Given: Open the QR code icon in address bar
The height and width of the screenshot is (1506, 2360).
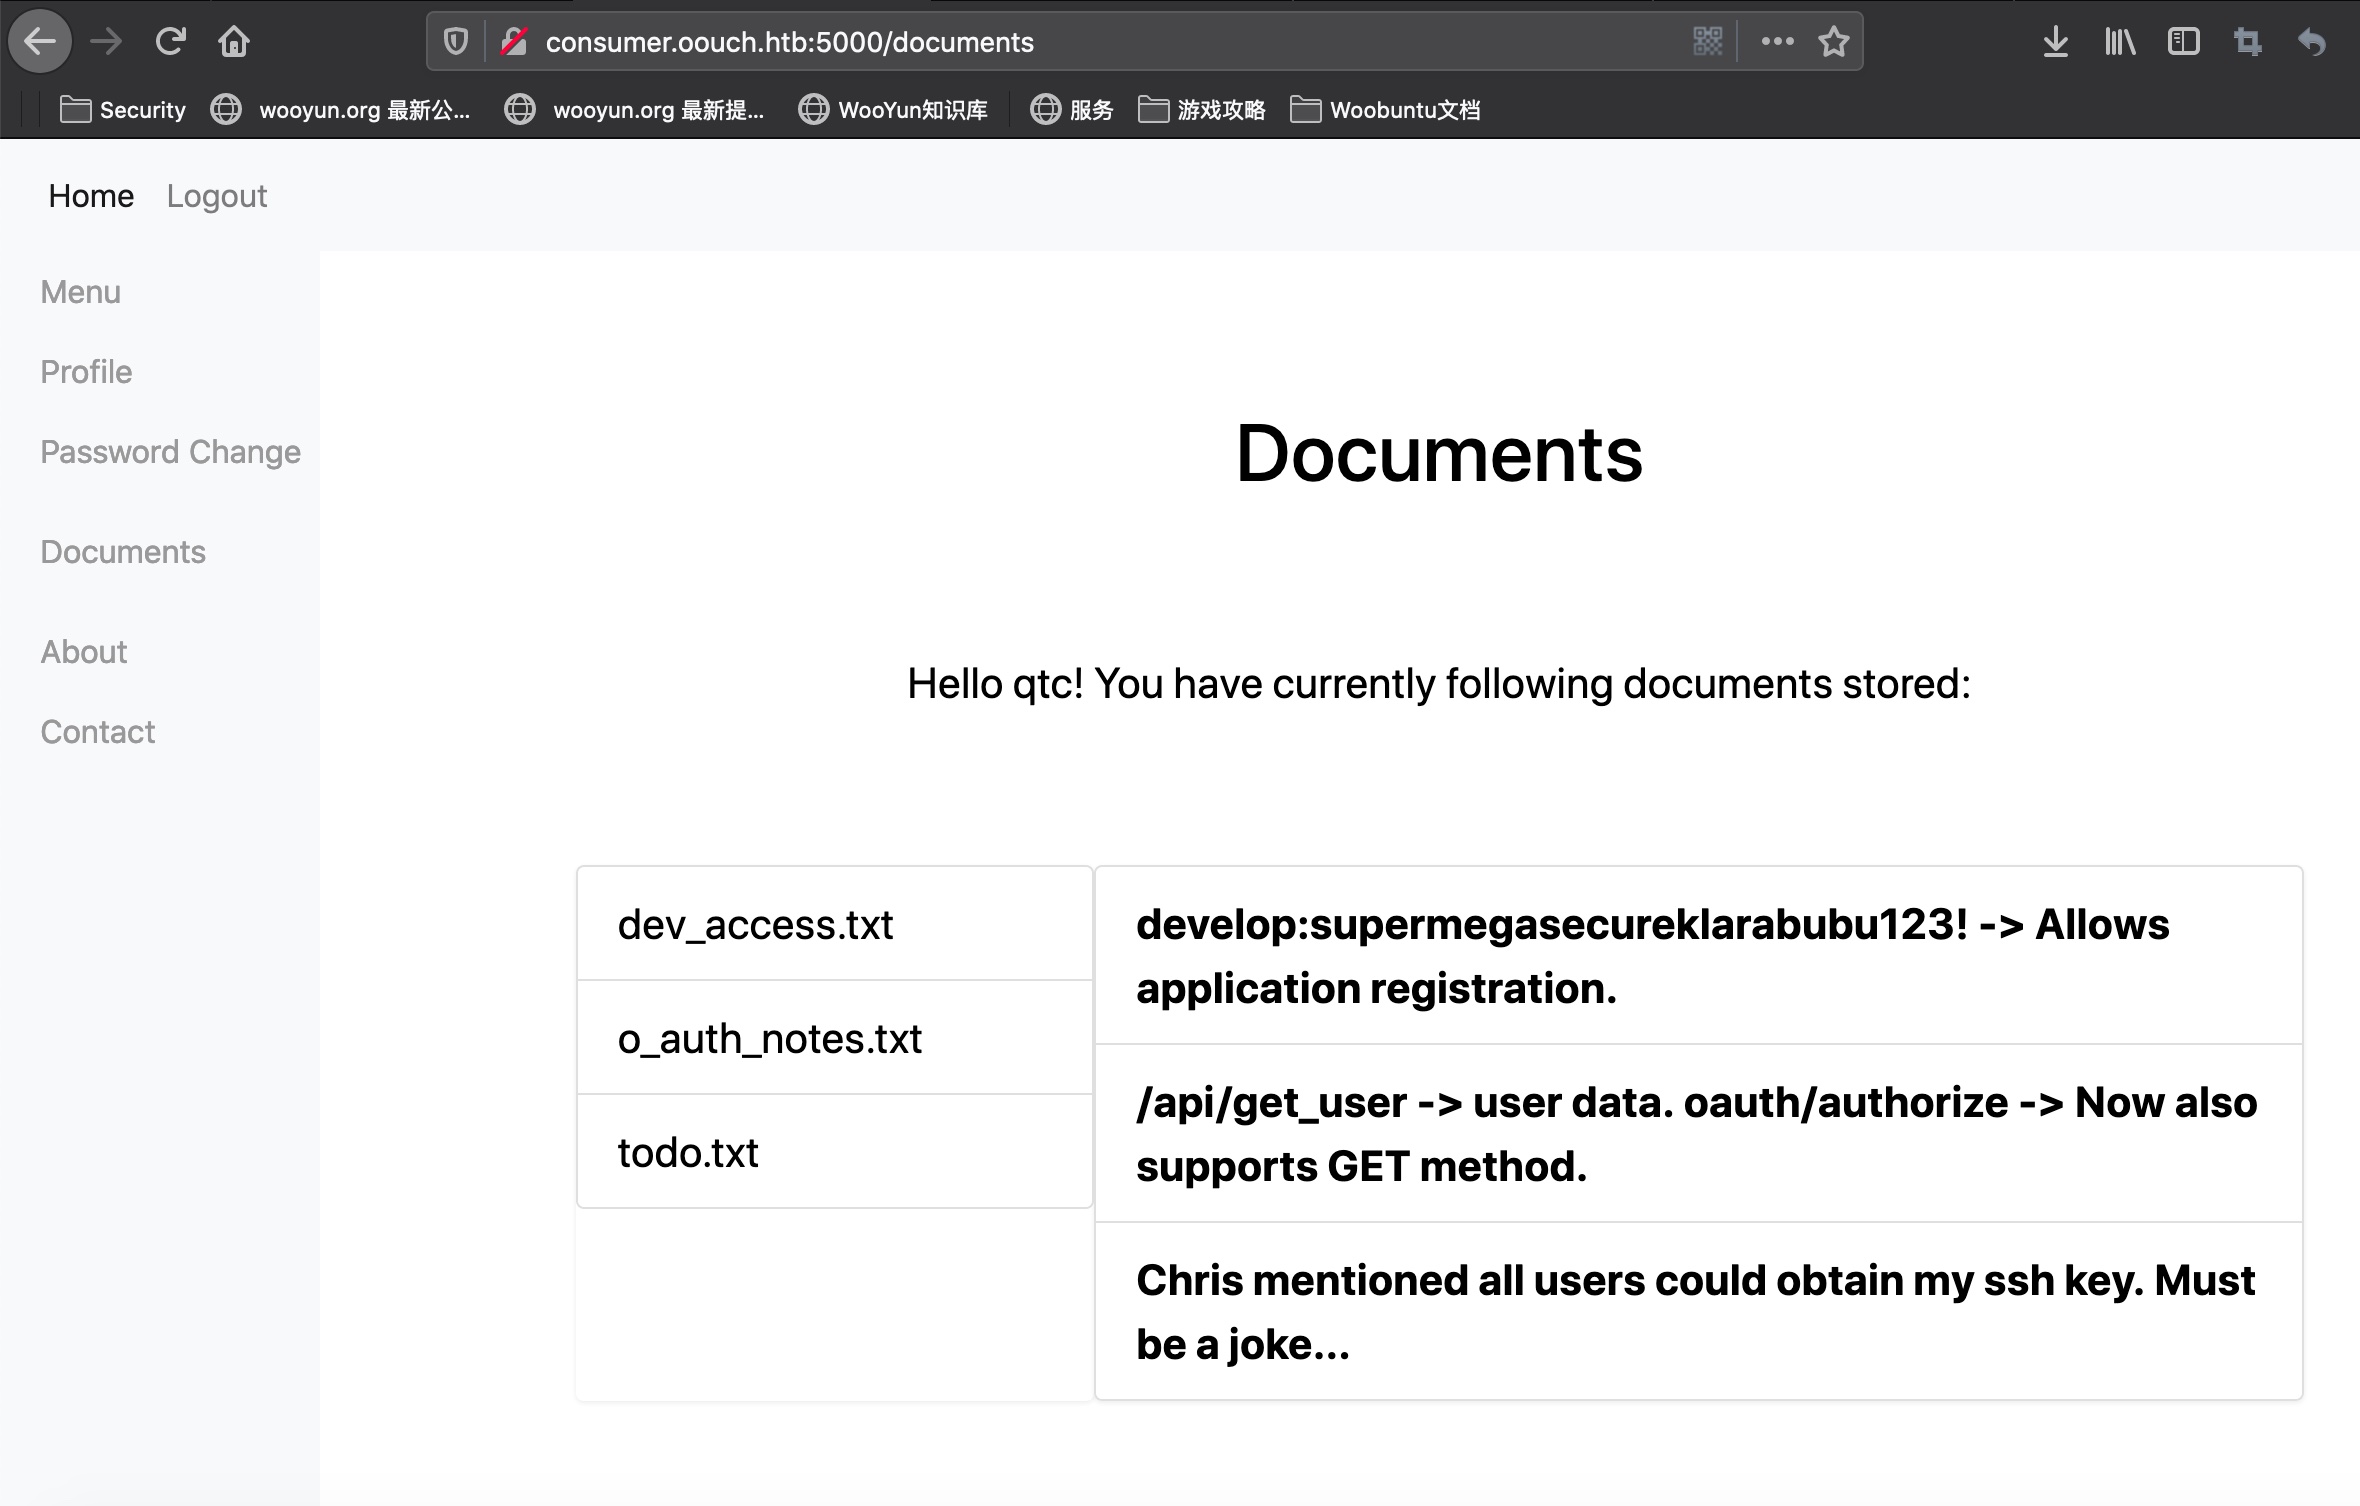Looking at the screenshot, I should (1707, 42).
